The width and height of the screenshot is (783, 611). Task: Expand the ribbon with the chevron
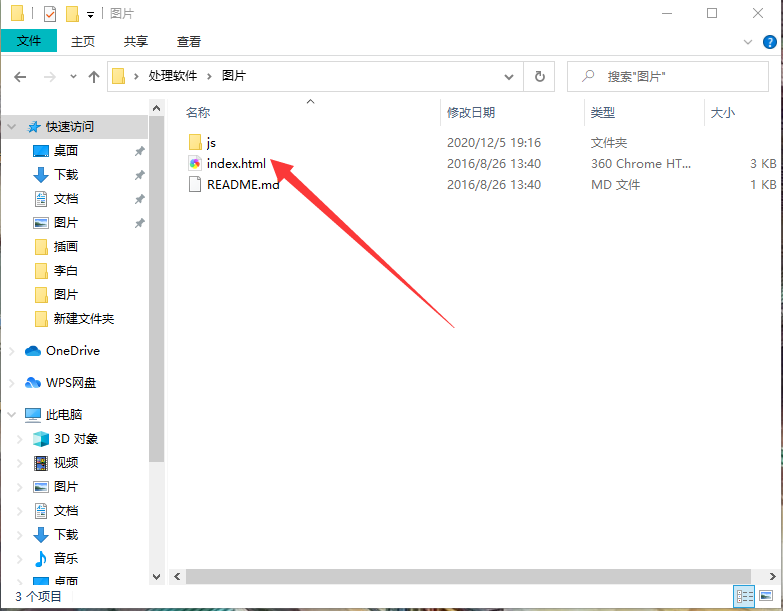click(745, 42)
